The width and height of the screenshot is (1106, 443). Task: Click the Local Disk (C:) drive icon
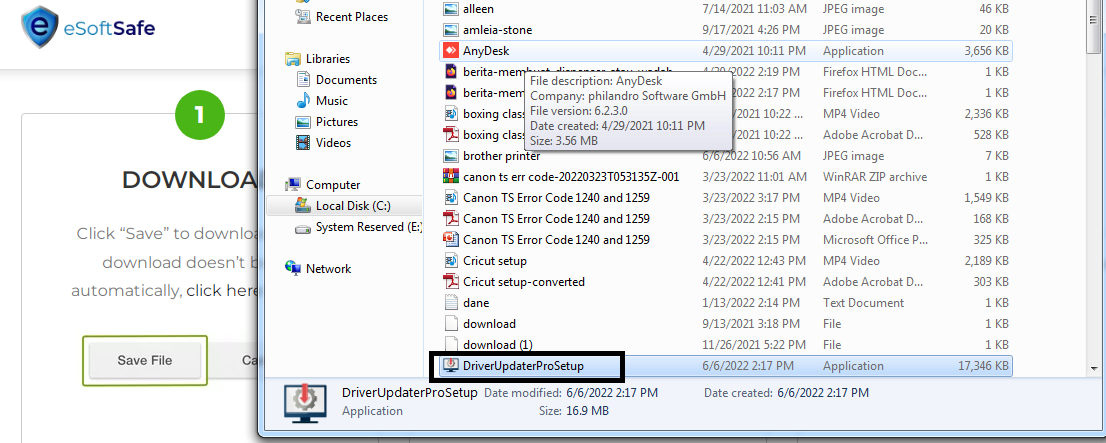coord(303,206)
